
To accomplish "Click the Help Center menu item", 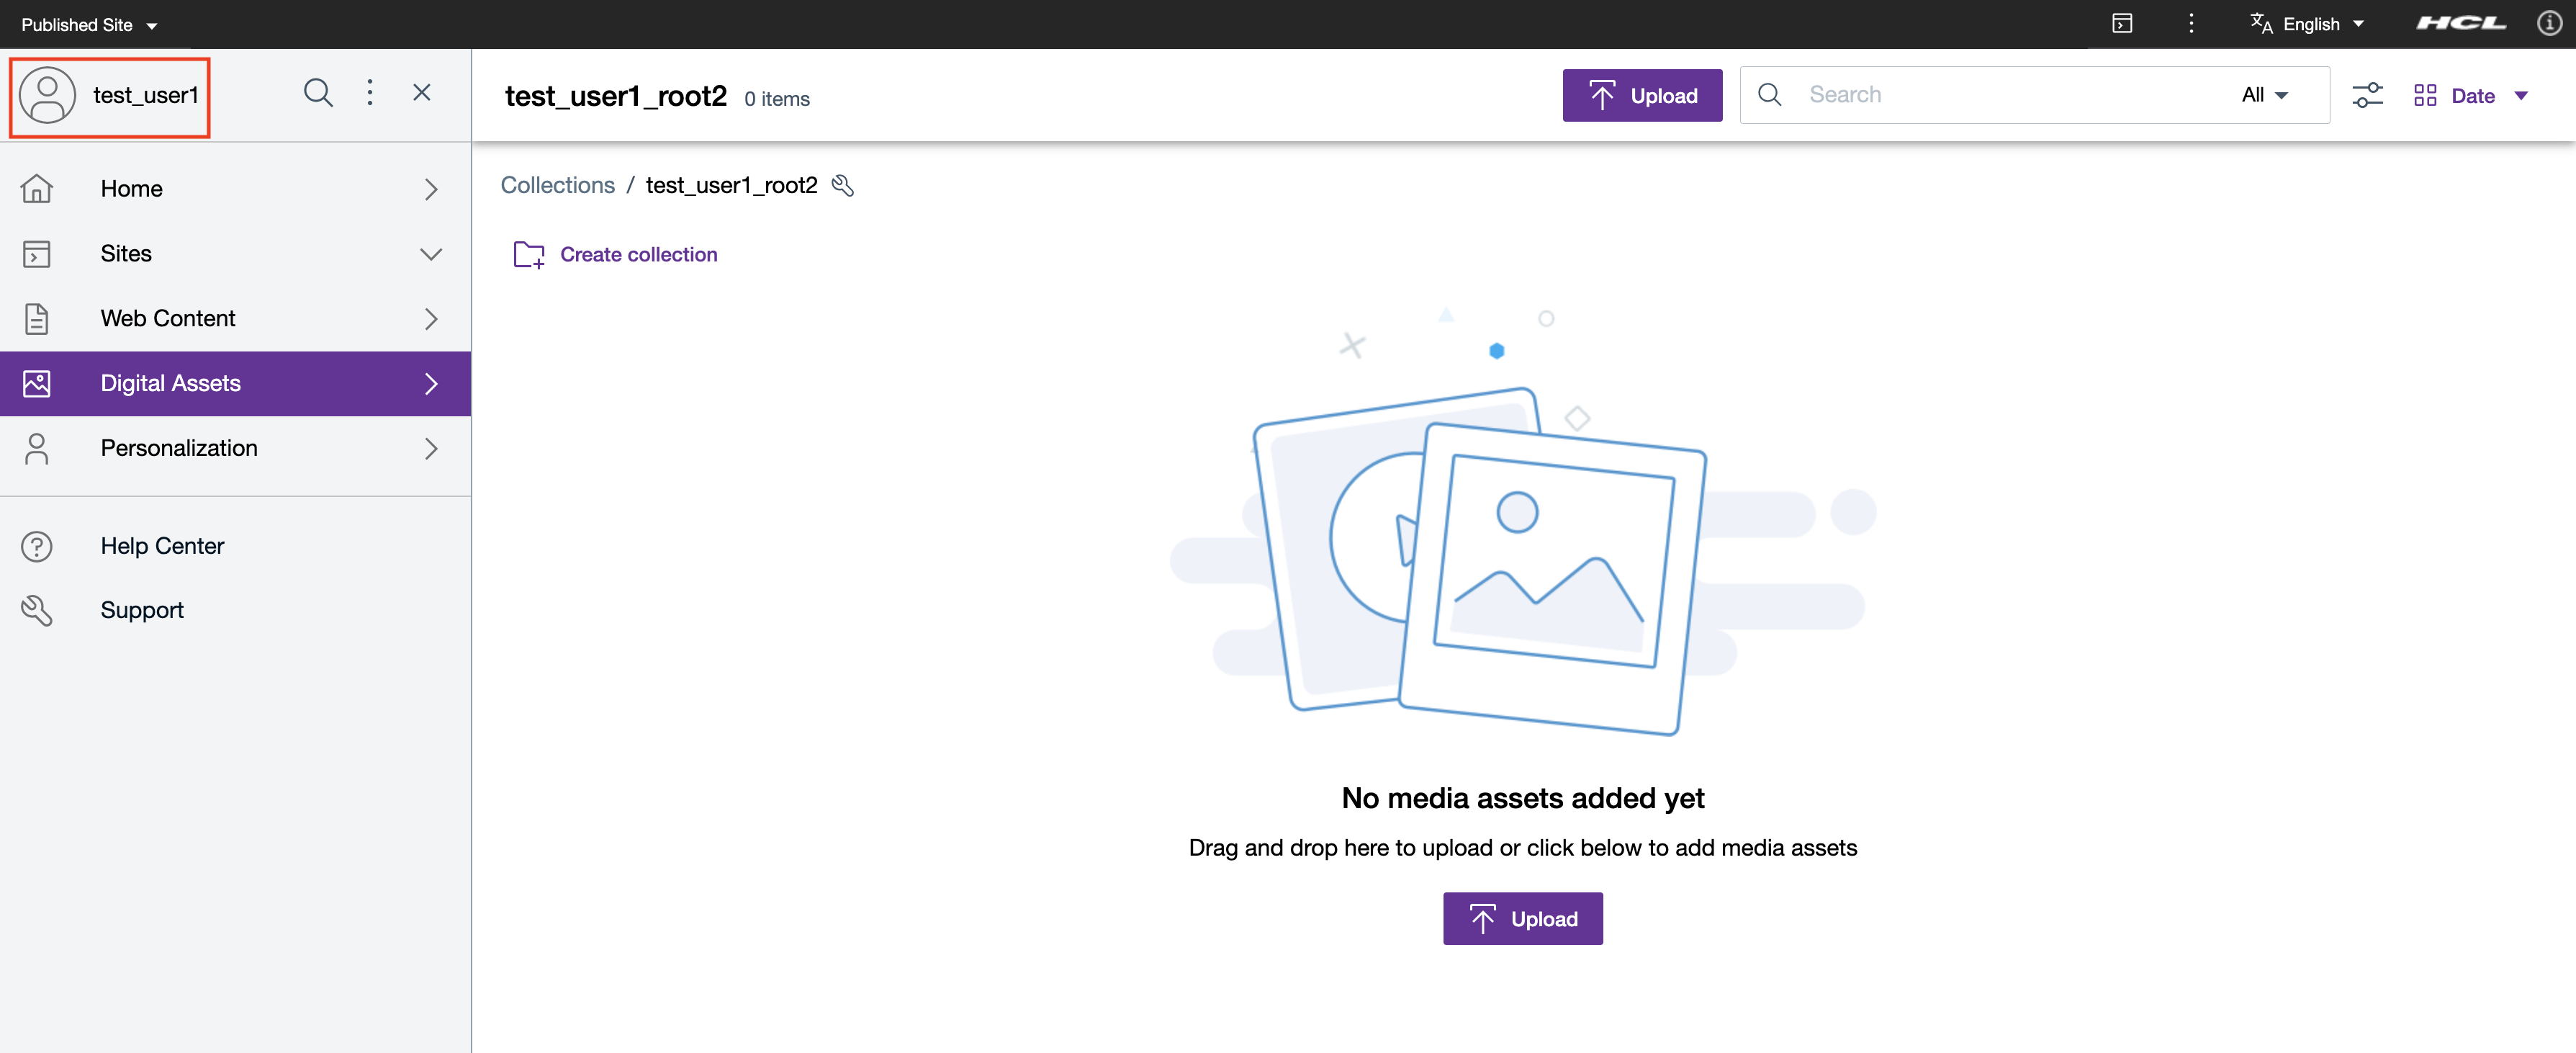I will tap(163, 545).
